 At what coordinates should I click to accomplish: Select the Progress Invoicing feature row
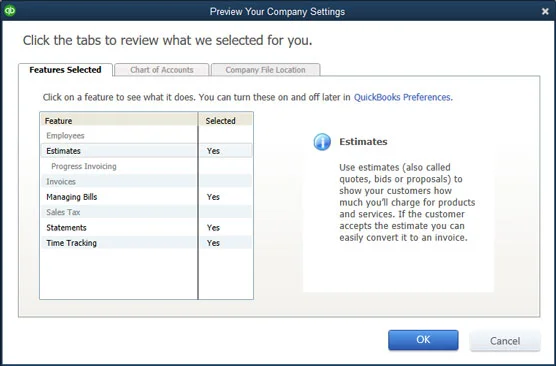coord(146,166)
